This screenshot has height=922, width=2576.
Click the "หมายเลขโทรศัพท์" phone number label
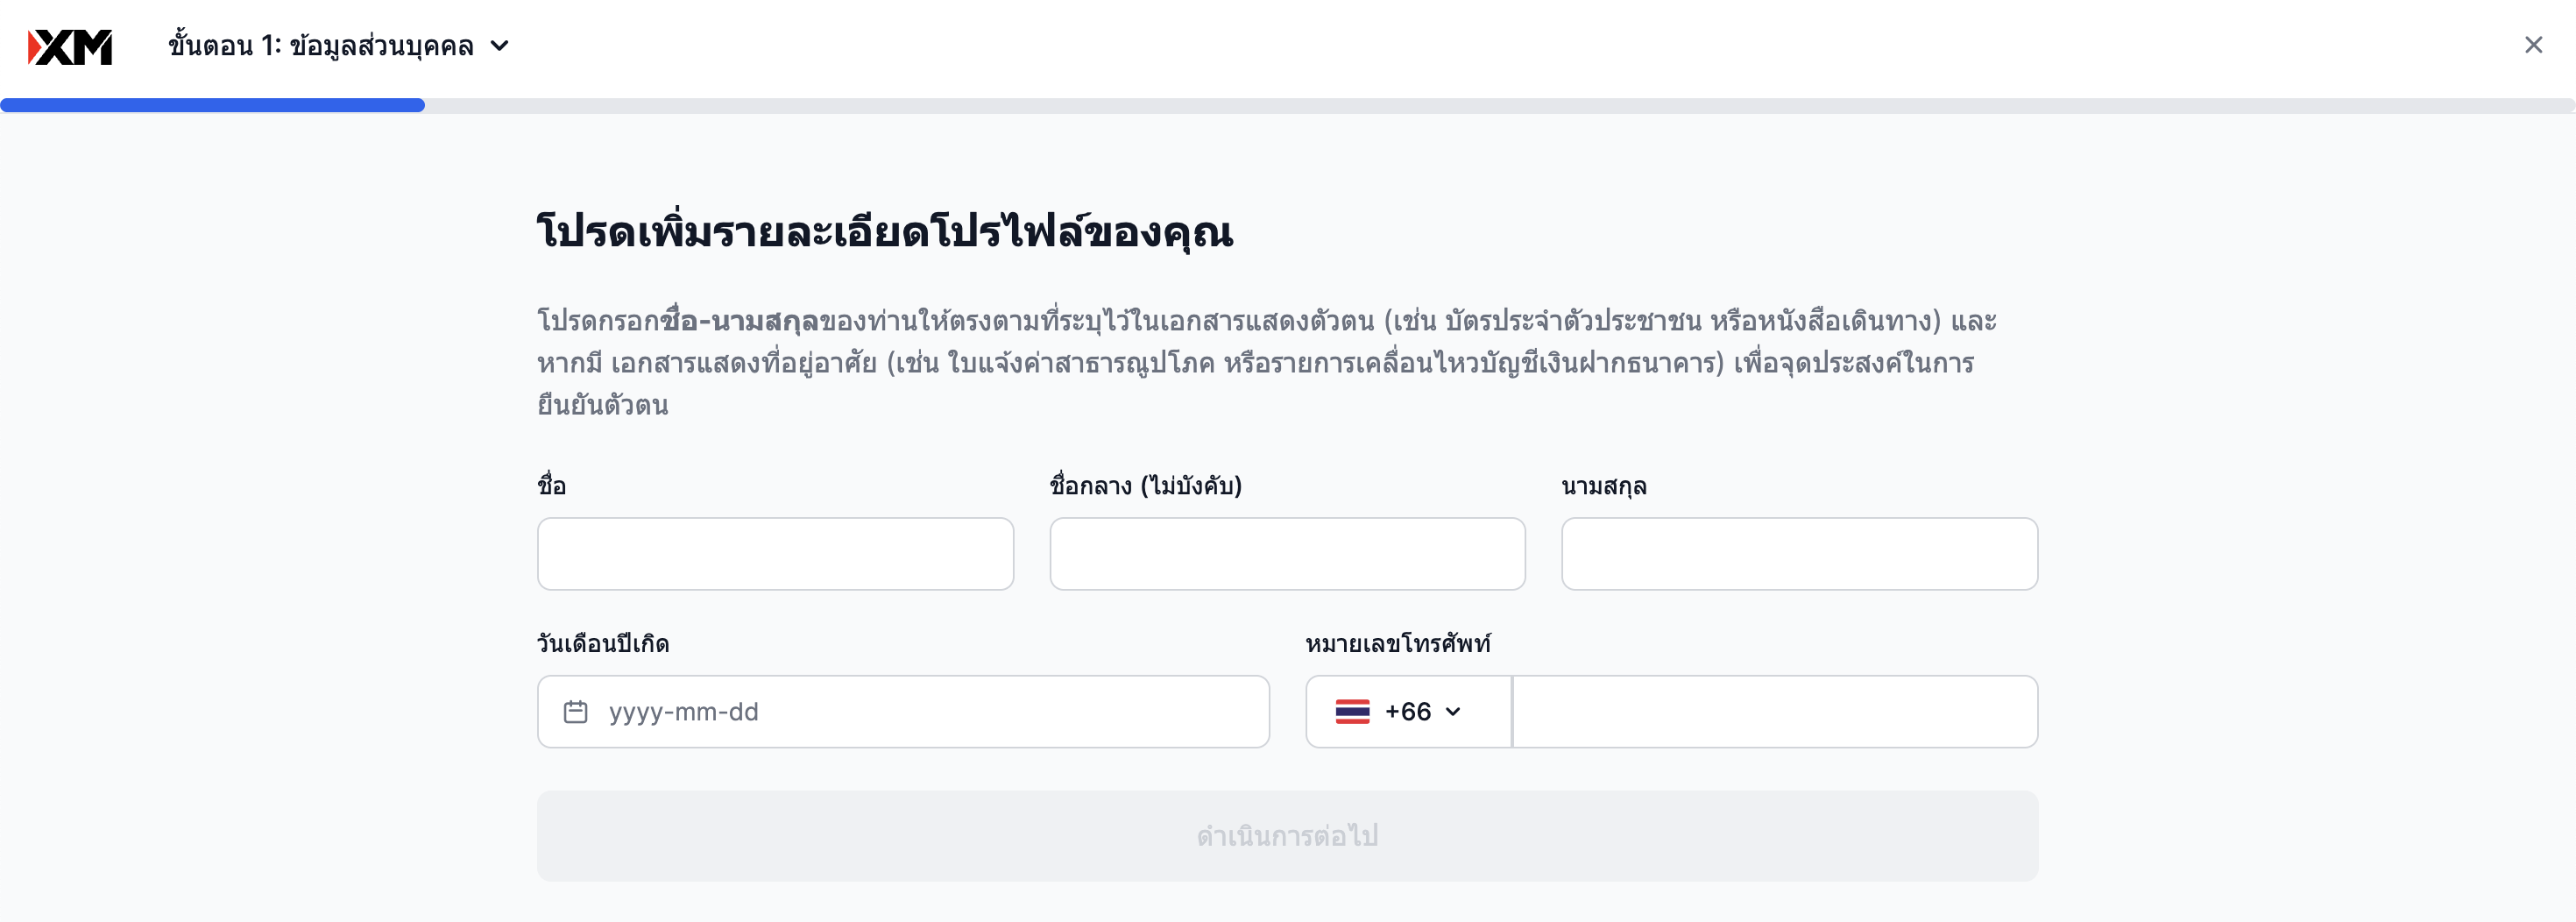(x=1398, y=644)
